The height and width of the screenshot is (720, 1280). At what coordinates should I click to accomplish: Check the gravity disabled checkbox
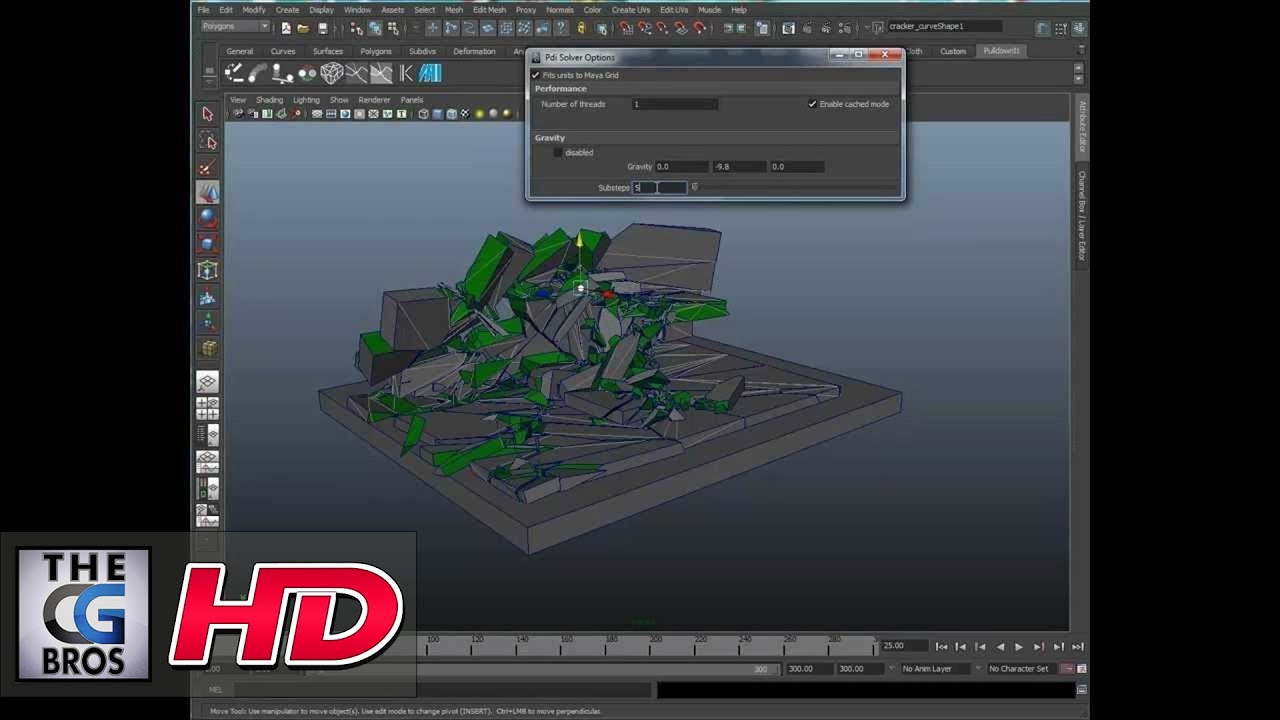pos(558,153)
